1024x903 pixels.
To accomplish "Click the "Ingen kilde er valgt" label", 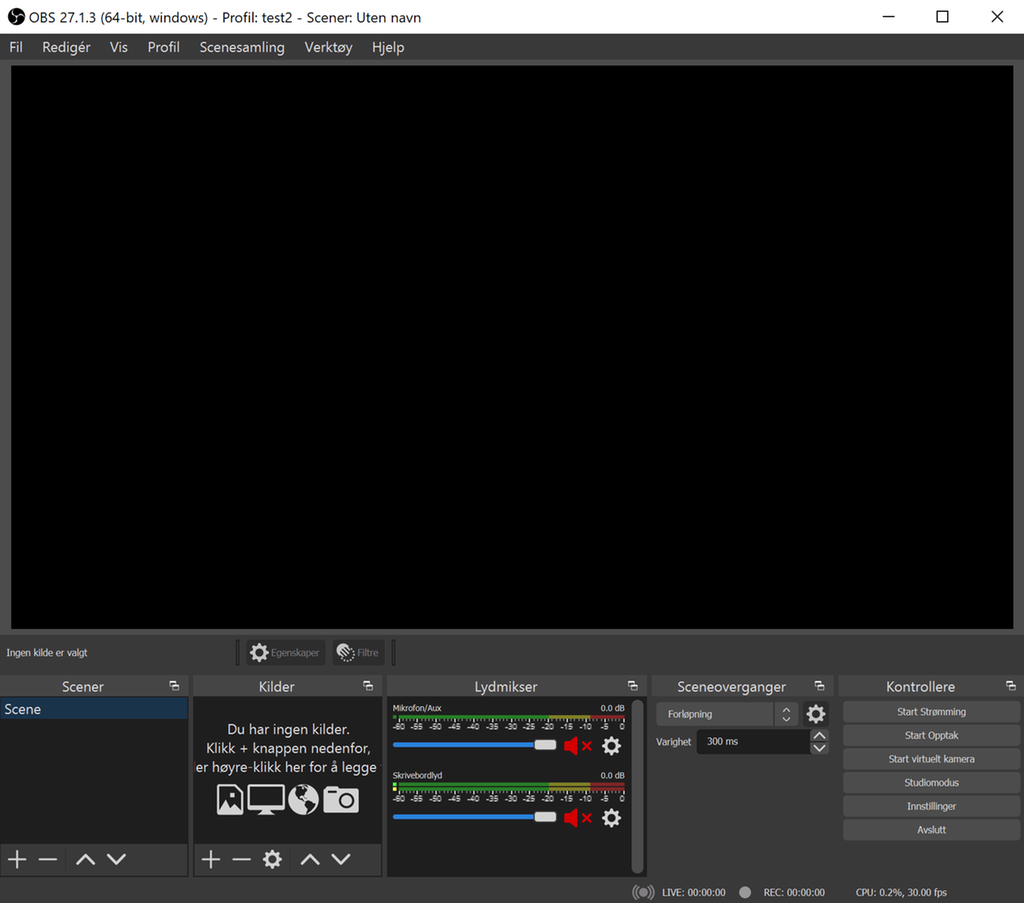I will [47, 652].
